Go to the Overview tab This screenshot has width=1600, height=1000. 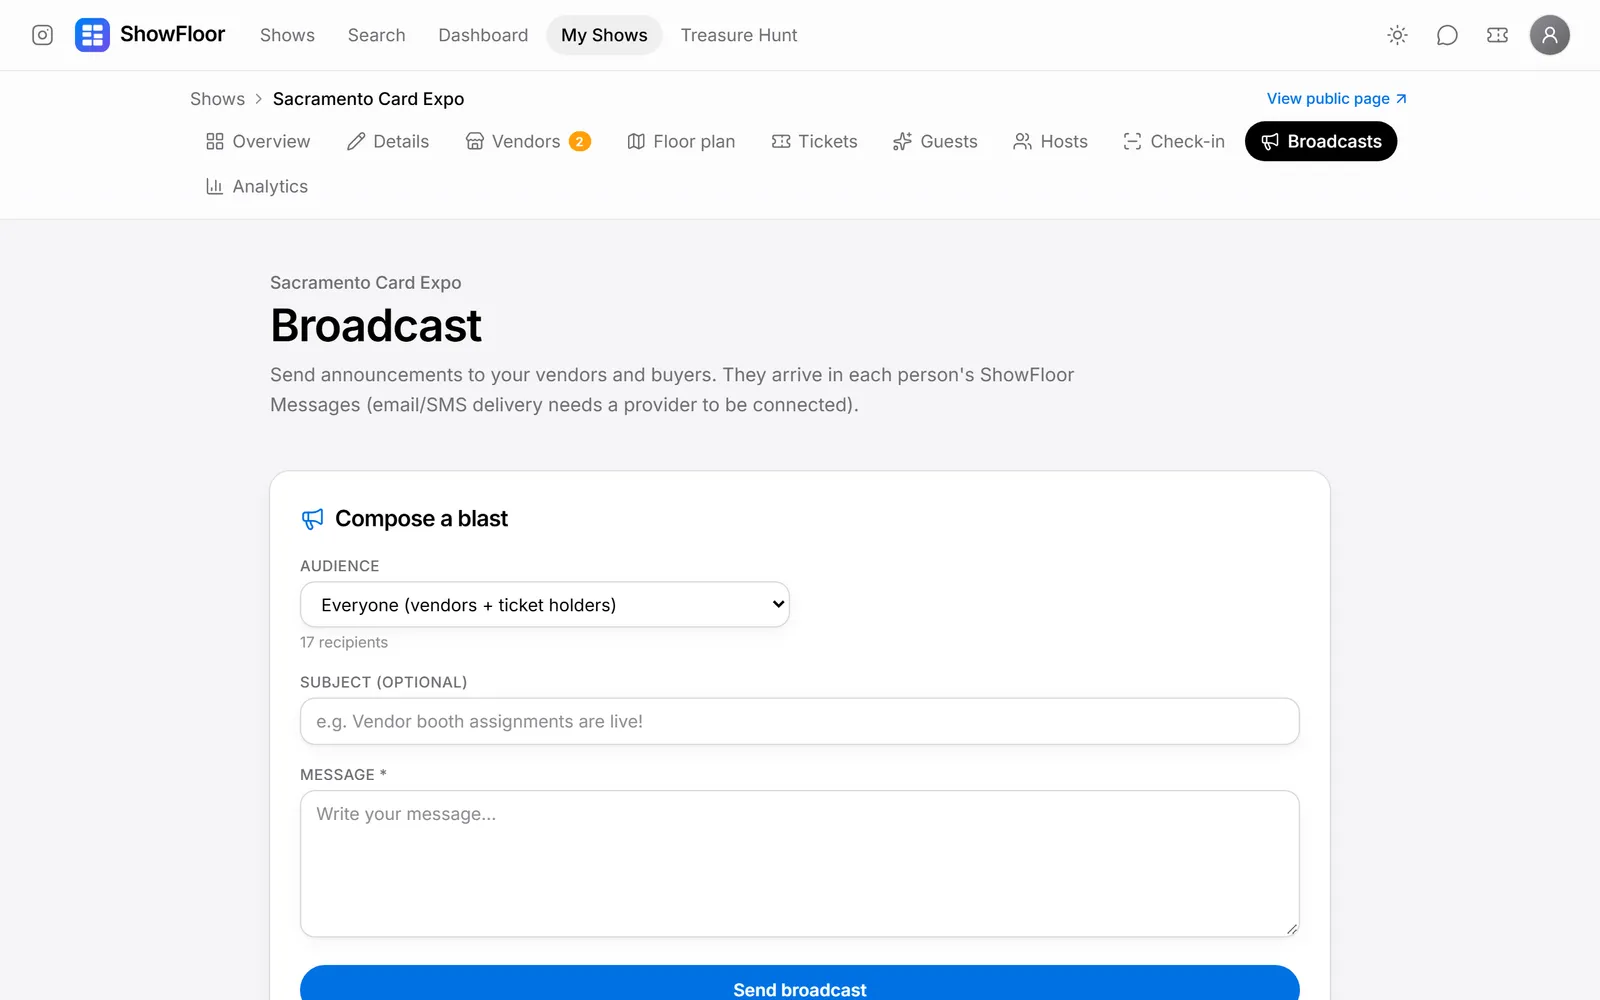pos(258,141)
